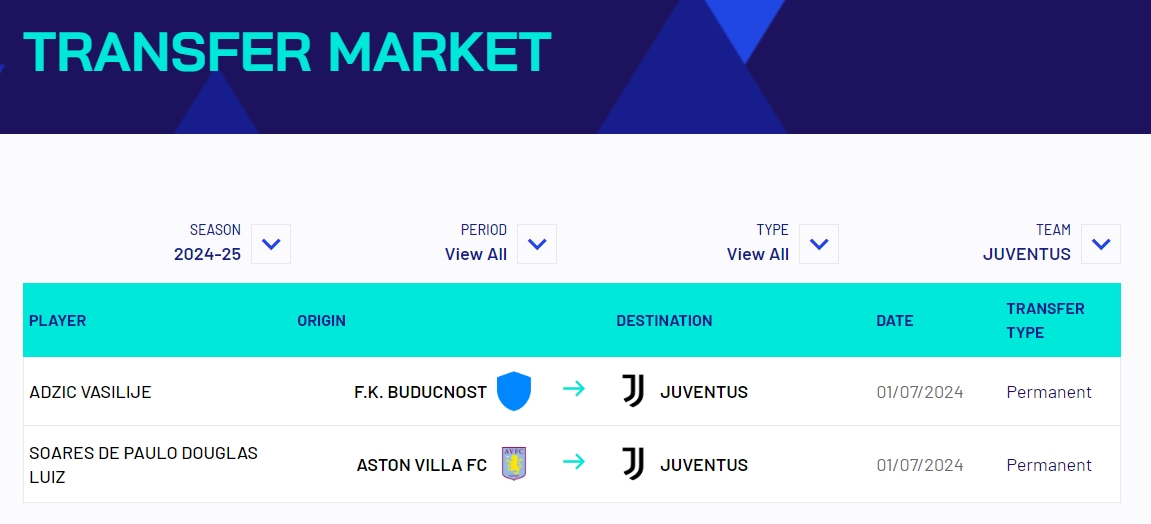This screenshot has height=524, width=1151.
Task: Click the Origin column header
Action: (321, 321)
